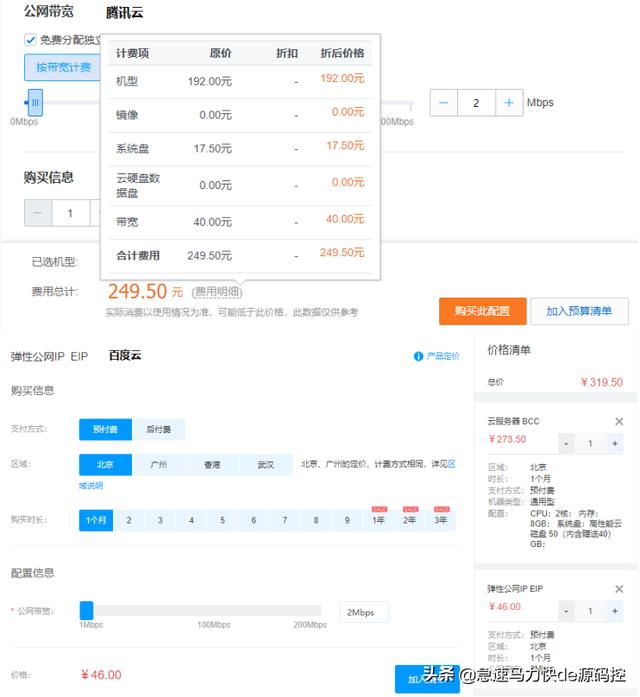
Task: Open 费用明细 cost details link
Action: 217,292
